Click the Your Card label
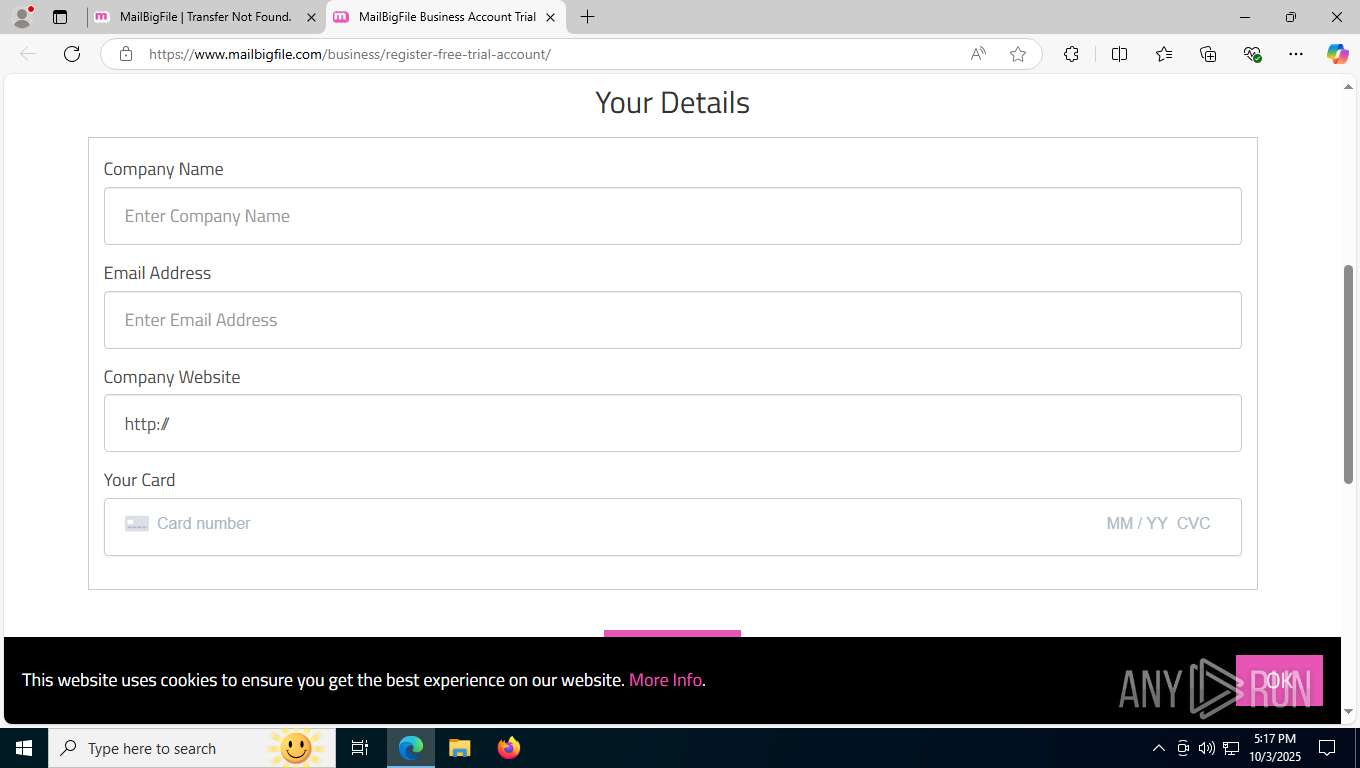1360x768 pixels. (x=139, y=480)
